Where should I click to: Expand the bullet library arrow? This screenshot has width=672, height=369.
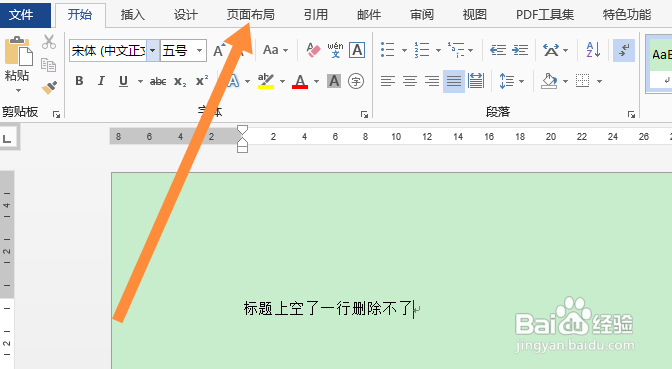404,51
